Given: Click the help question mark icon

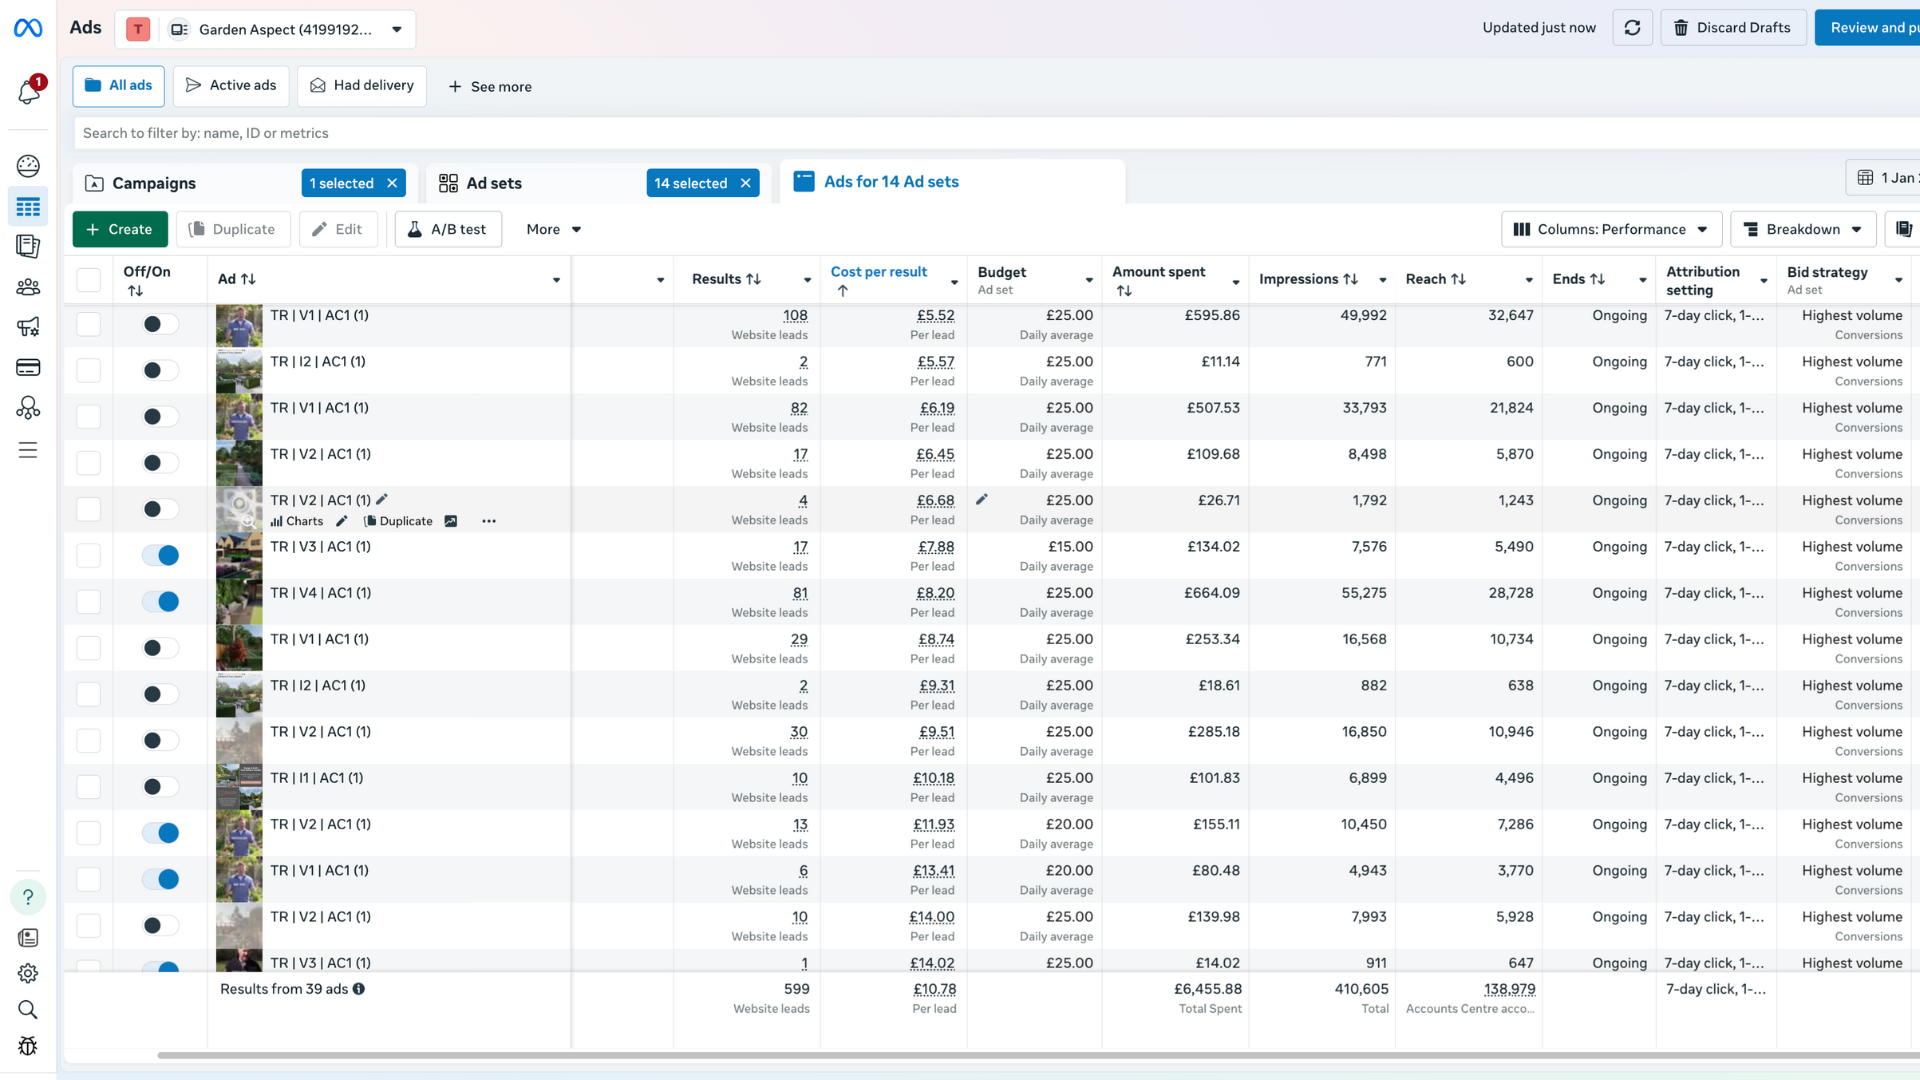Looking at the screenshot, I should [x=28, y=897].
